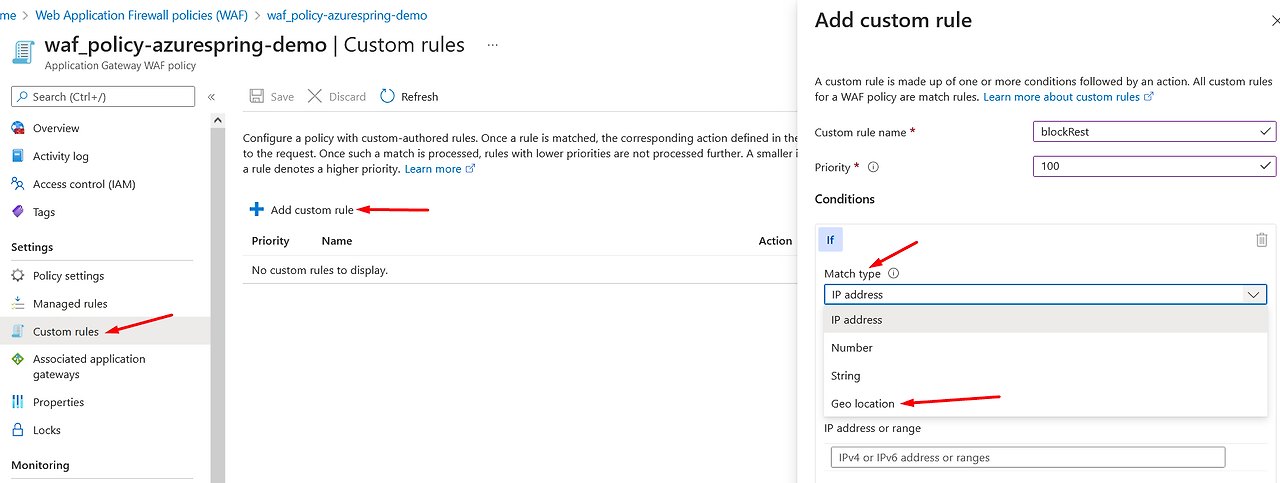Click the Custom rules icon

click(17, 331)
